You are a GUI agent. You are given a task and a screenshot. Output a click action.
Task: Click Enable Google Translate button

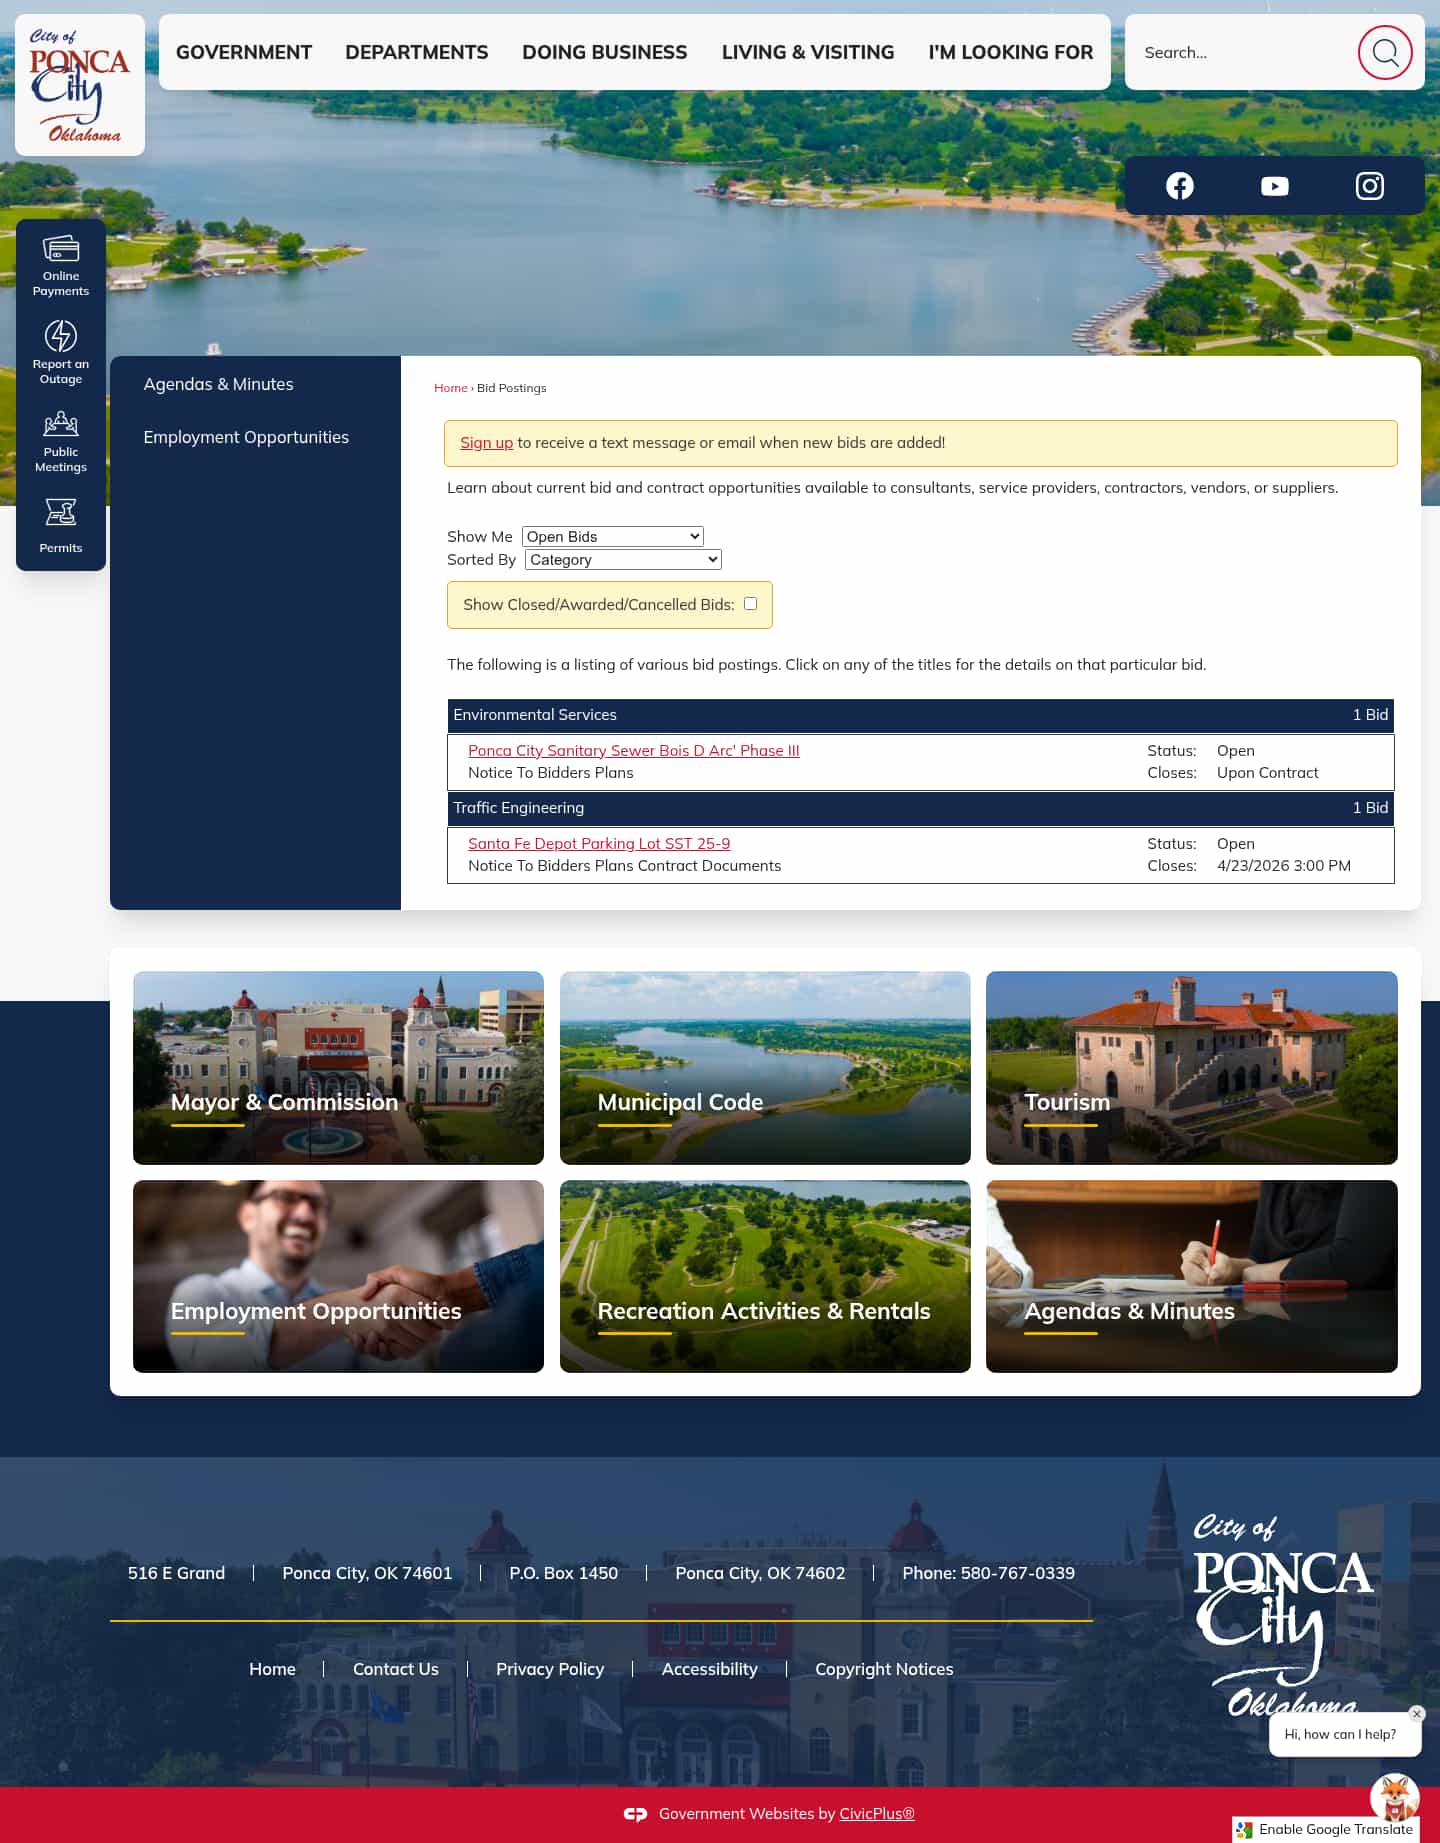click(1326, 1830)
